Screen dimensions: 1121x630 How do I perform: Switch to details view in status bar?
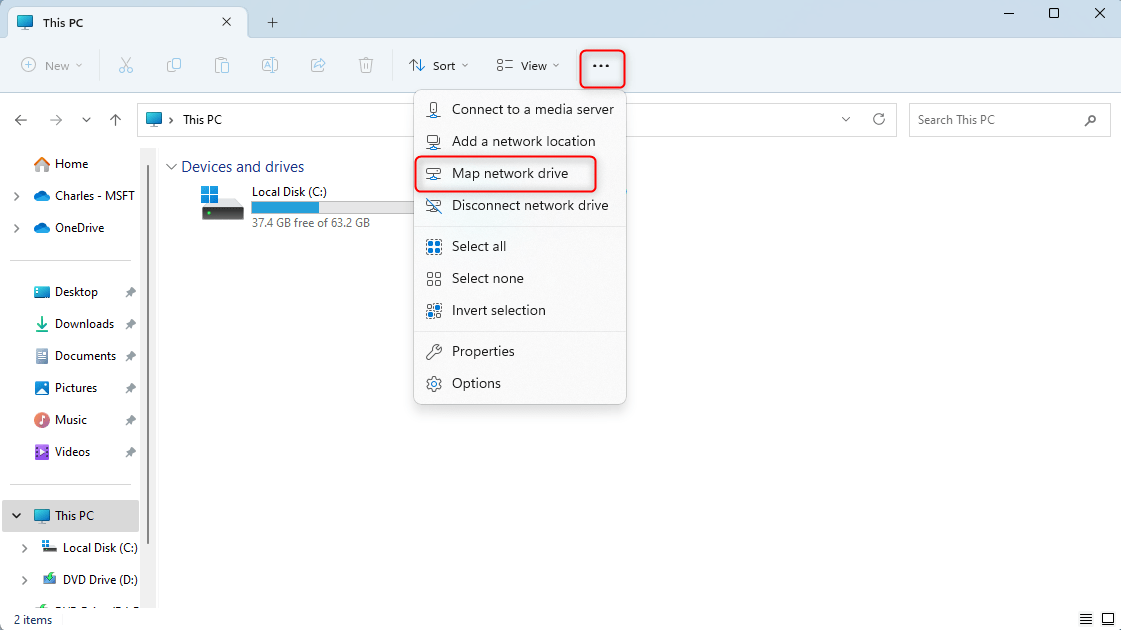click(1085, 619)
